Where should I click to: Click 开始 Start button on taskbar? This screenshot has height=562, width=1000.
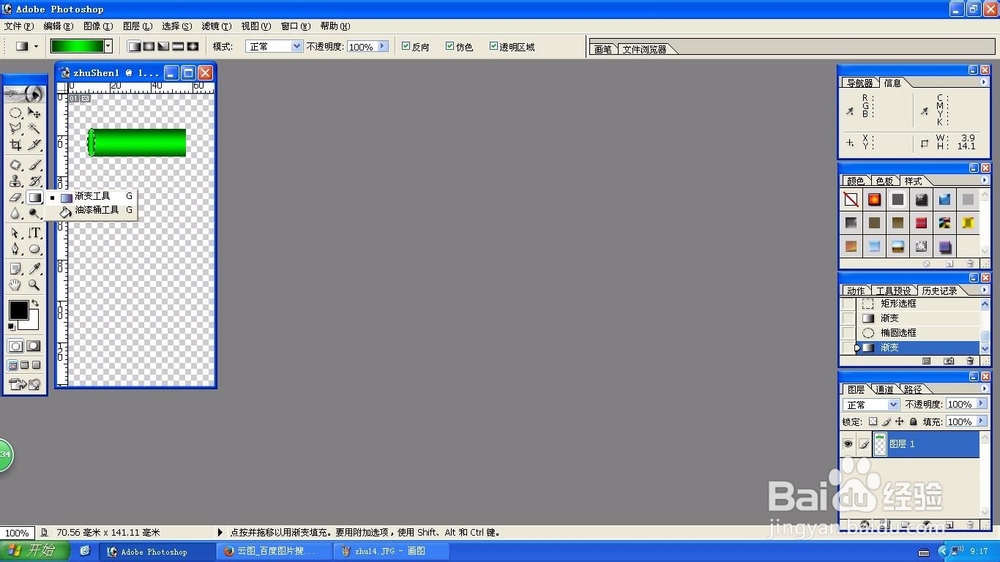(32, 551)
